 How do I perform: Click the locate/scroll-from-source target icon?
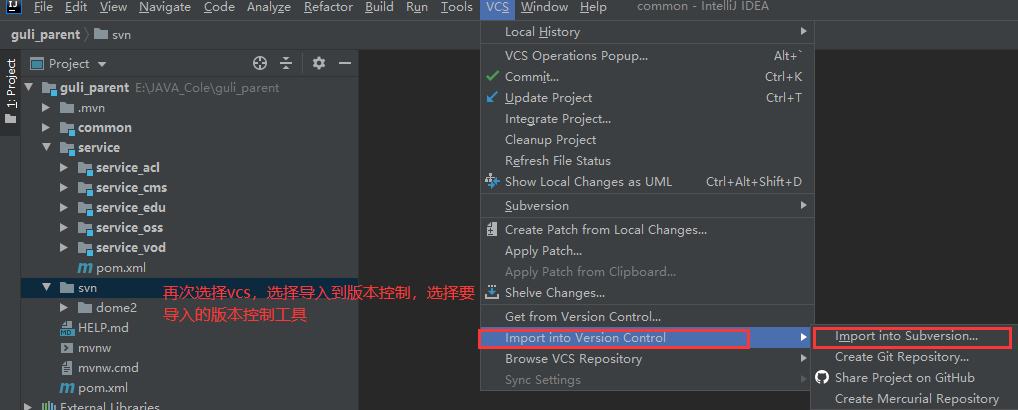[260, 63]
